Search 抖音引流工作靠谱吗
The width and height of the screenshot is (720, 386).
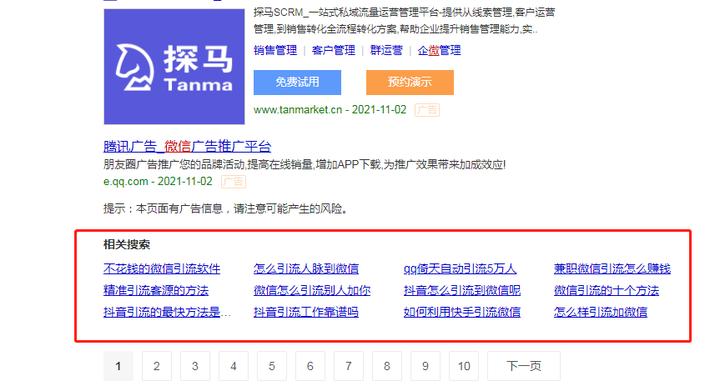pos(306,312)
